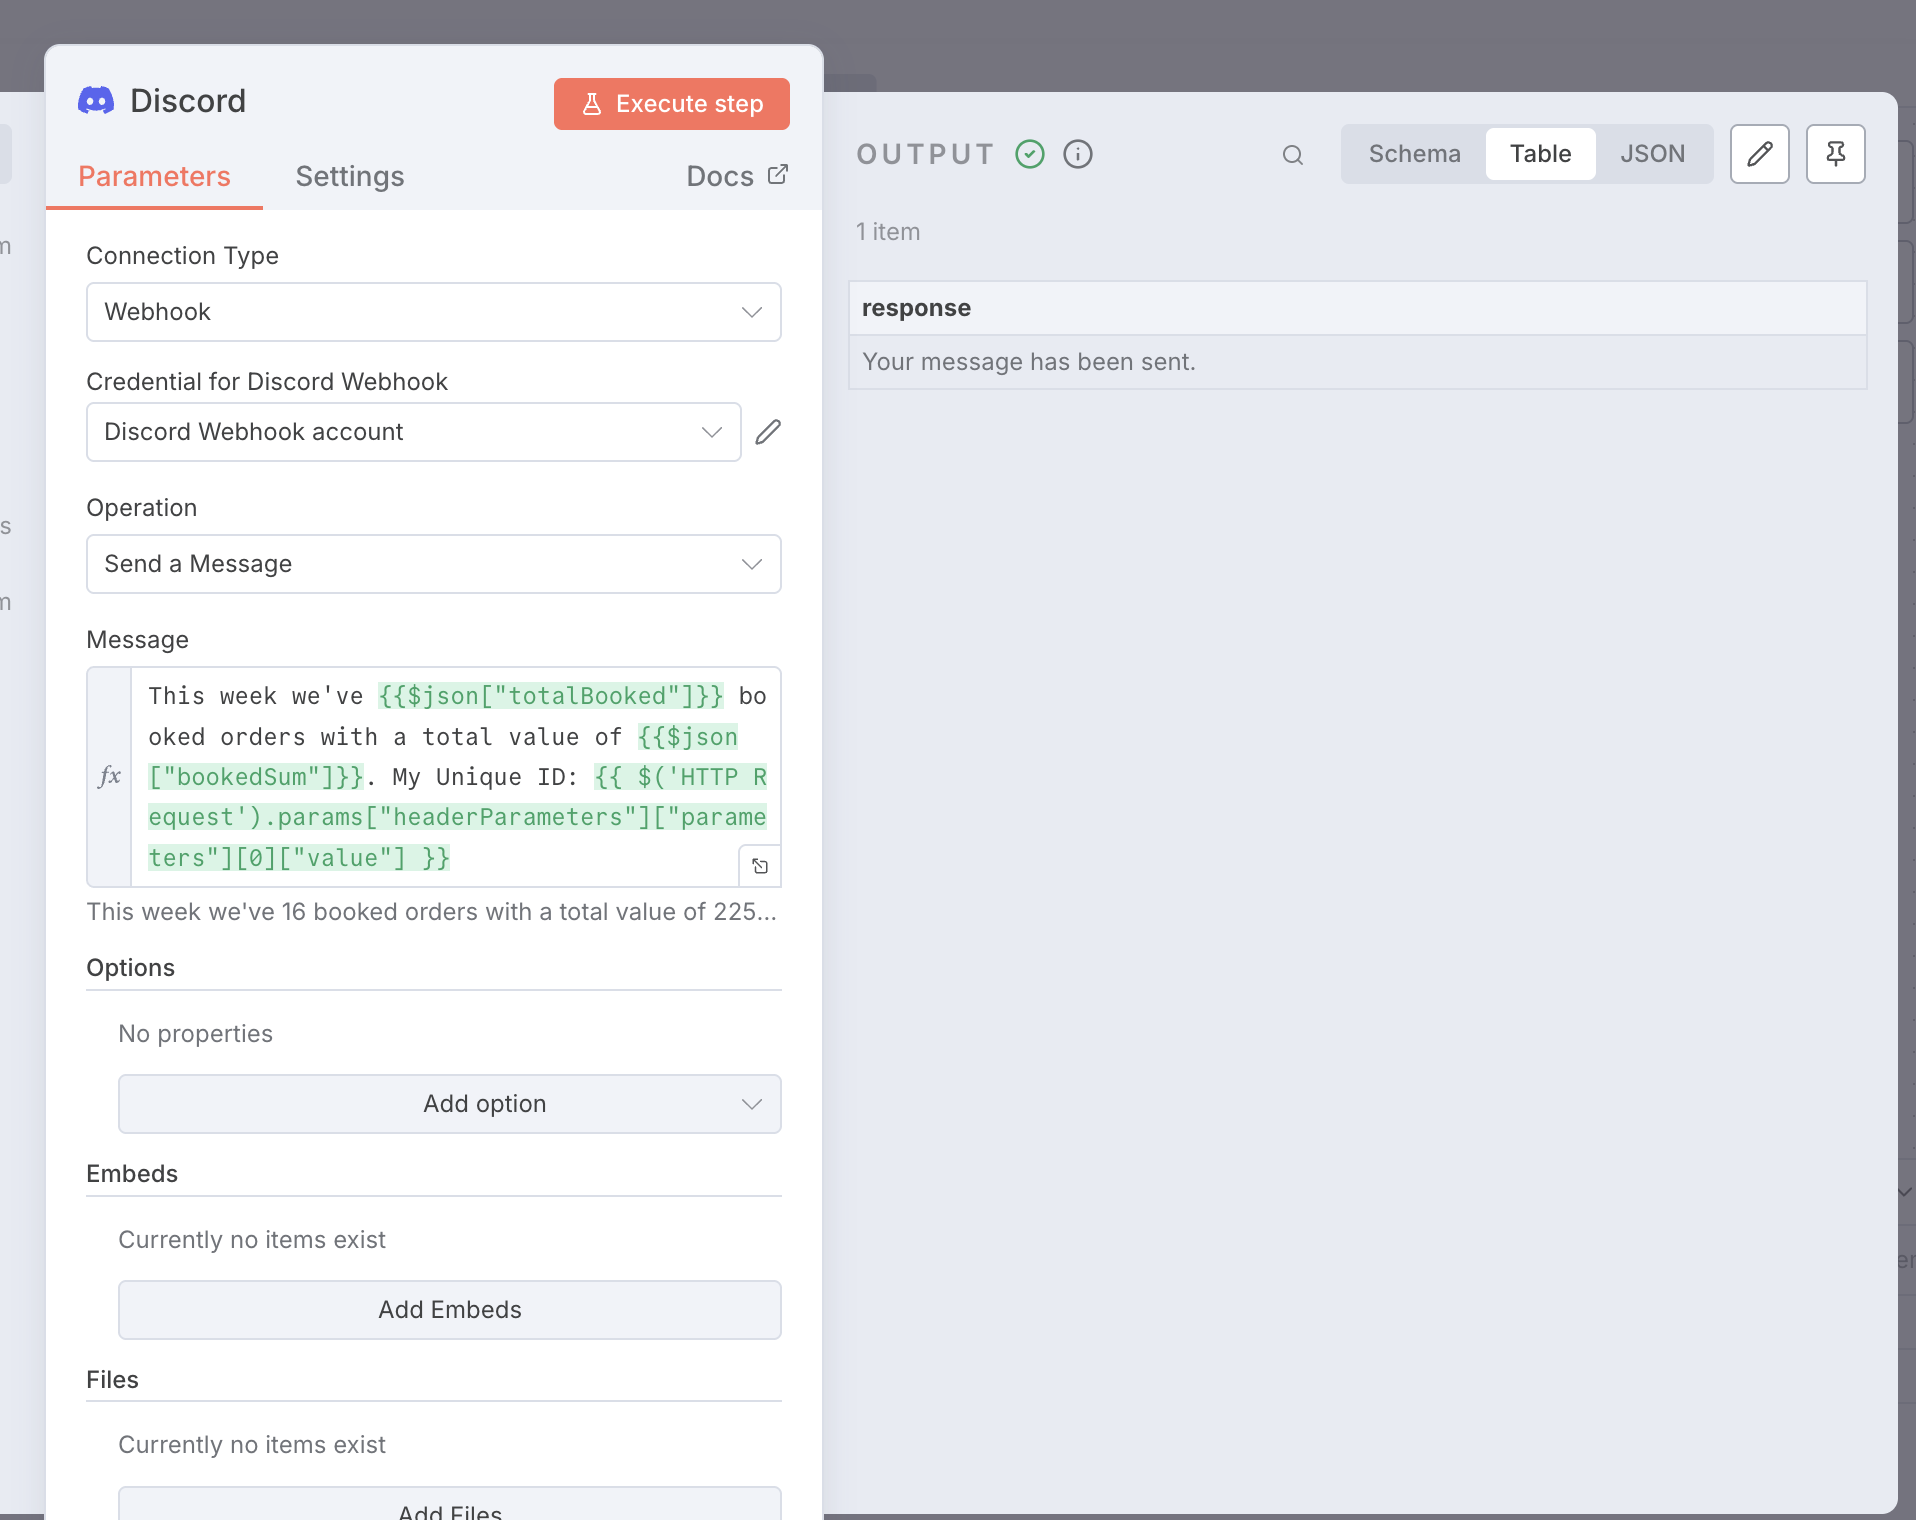
Task: Open the expanded expression editor icon
Action: click(760, 866)
